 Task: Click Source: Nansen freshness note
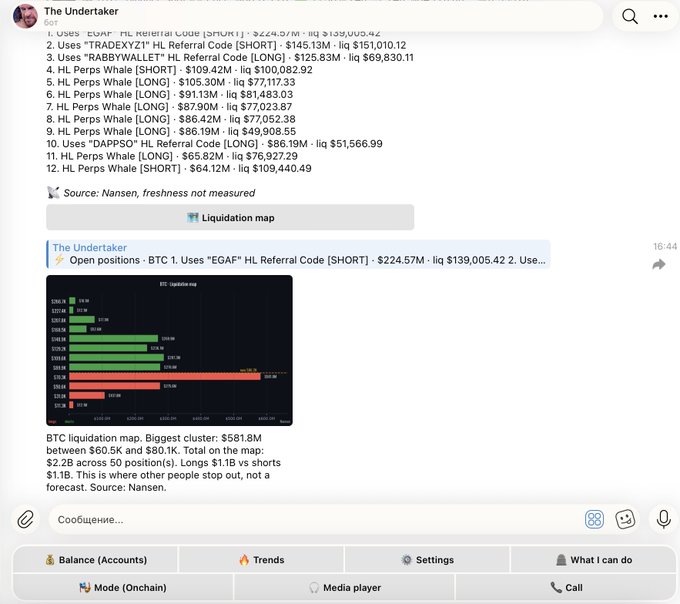pos(151,193)
